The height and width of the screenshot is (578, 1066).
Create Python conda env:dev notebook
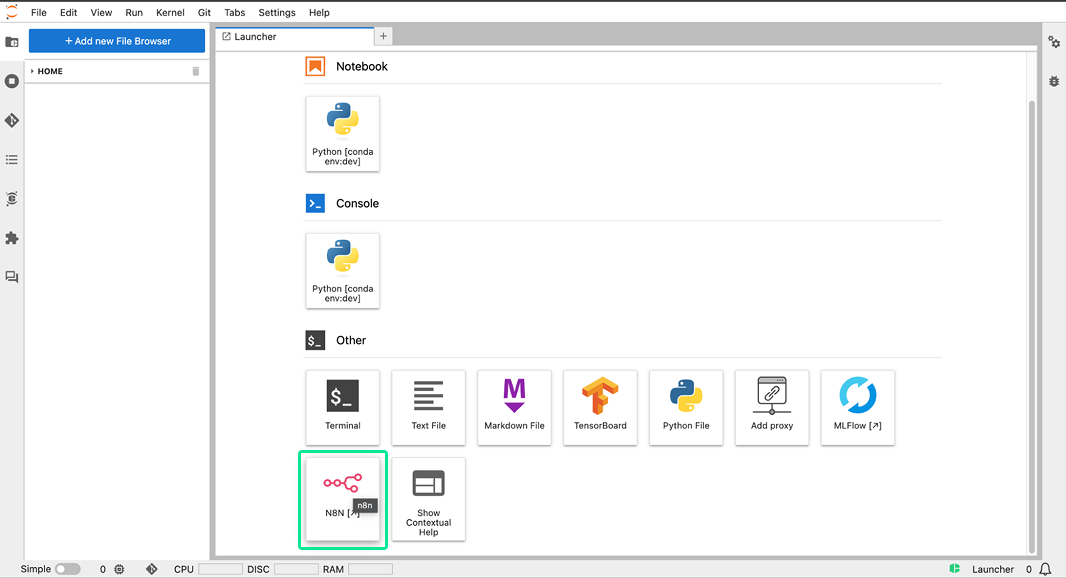coord(342,134)
